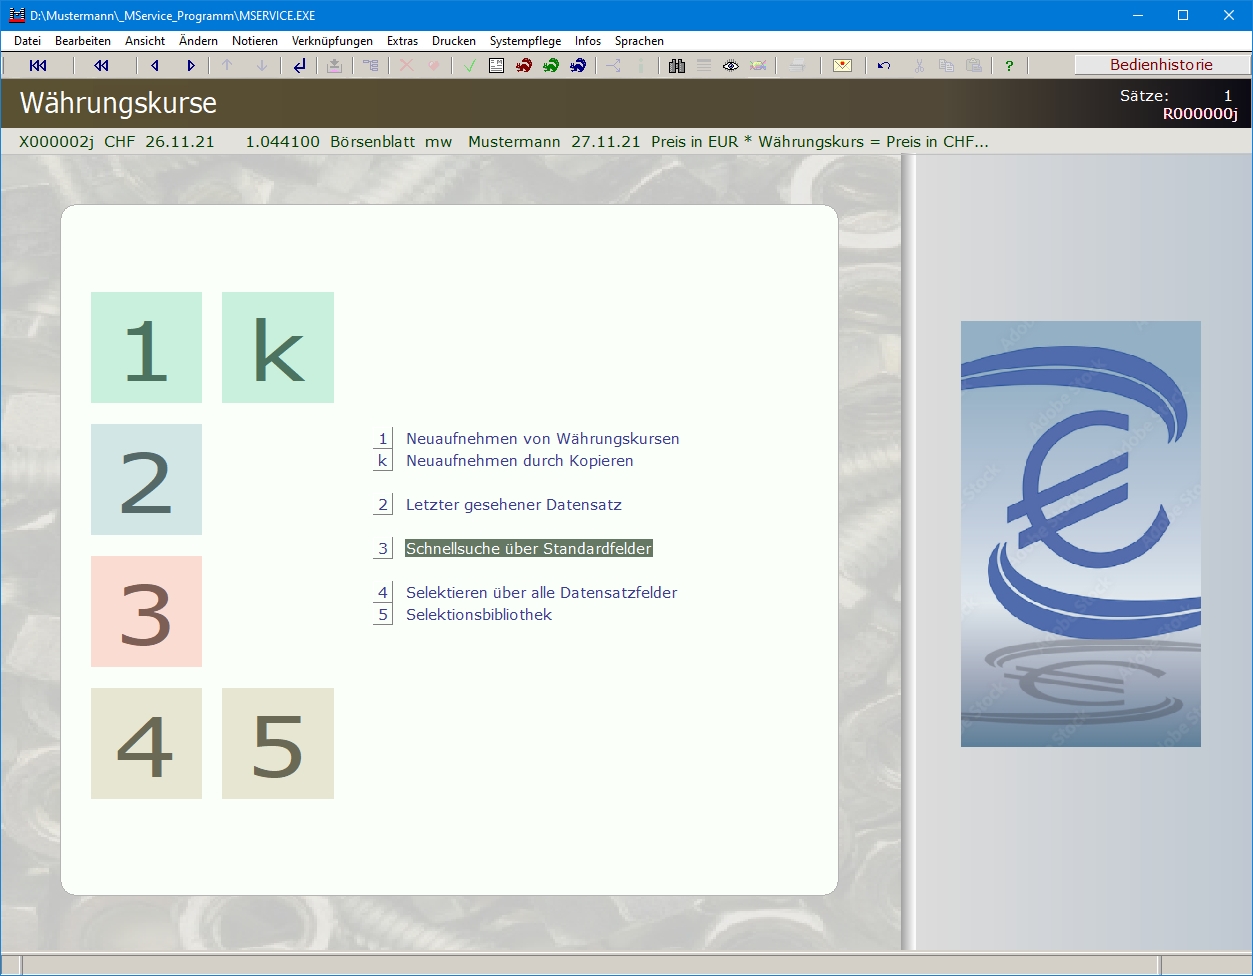
Task: Click the envelope mail icon
Action: tap(843, 66)
